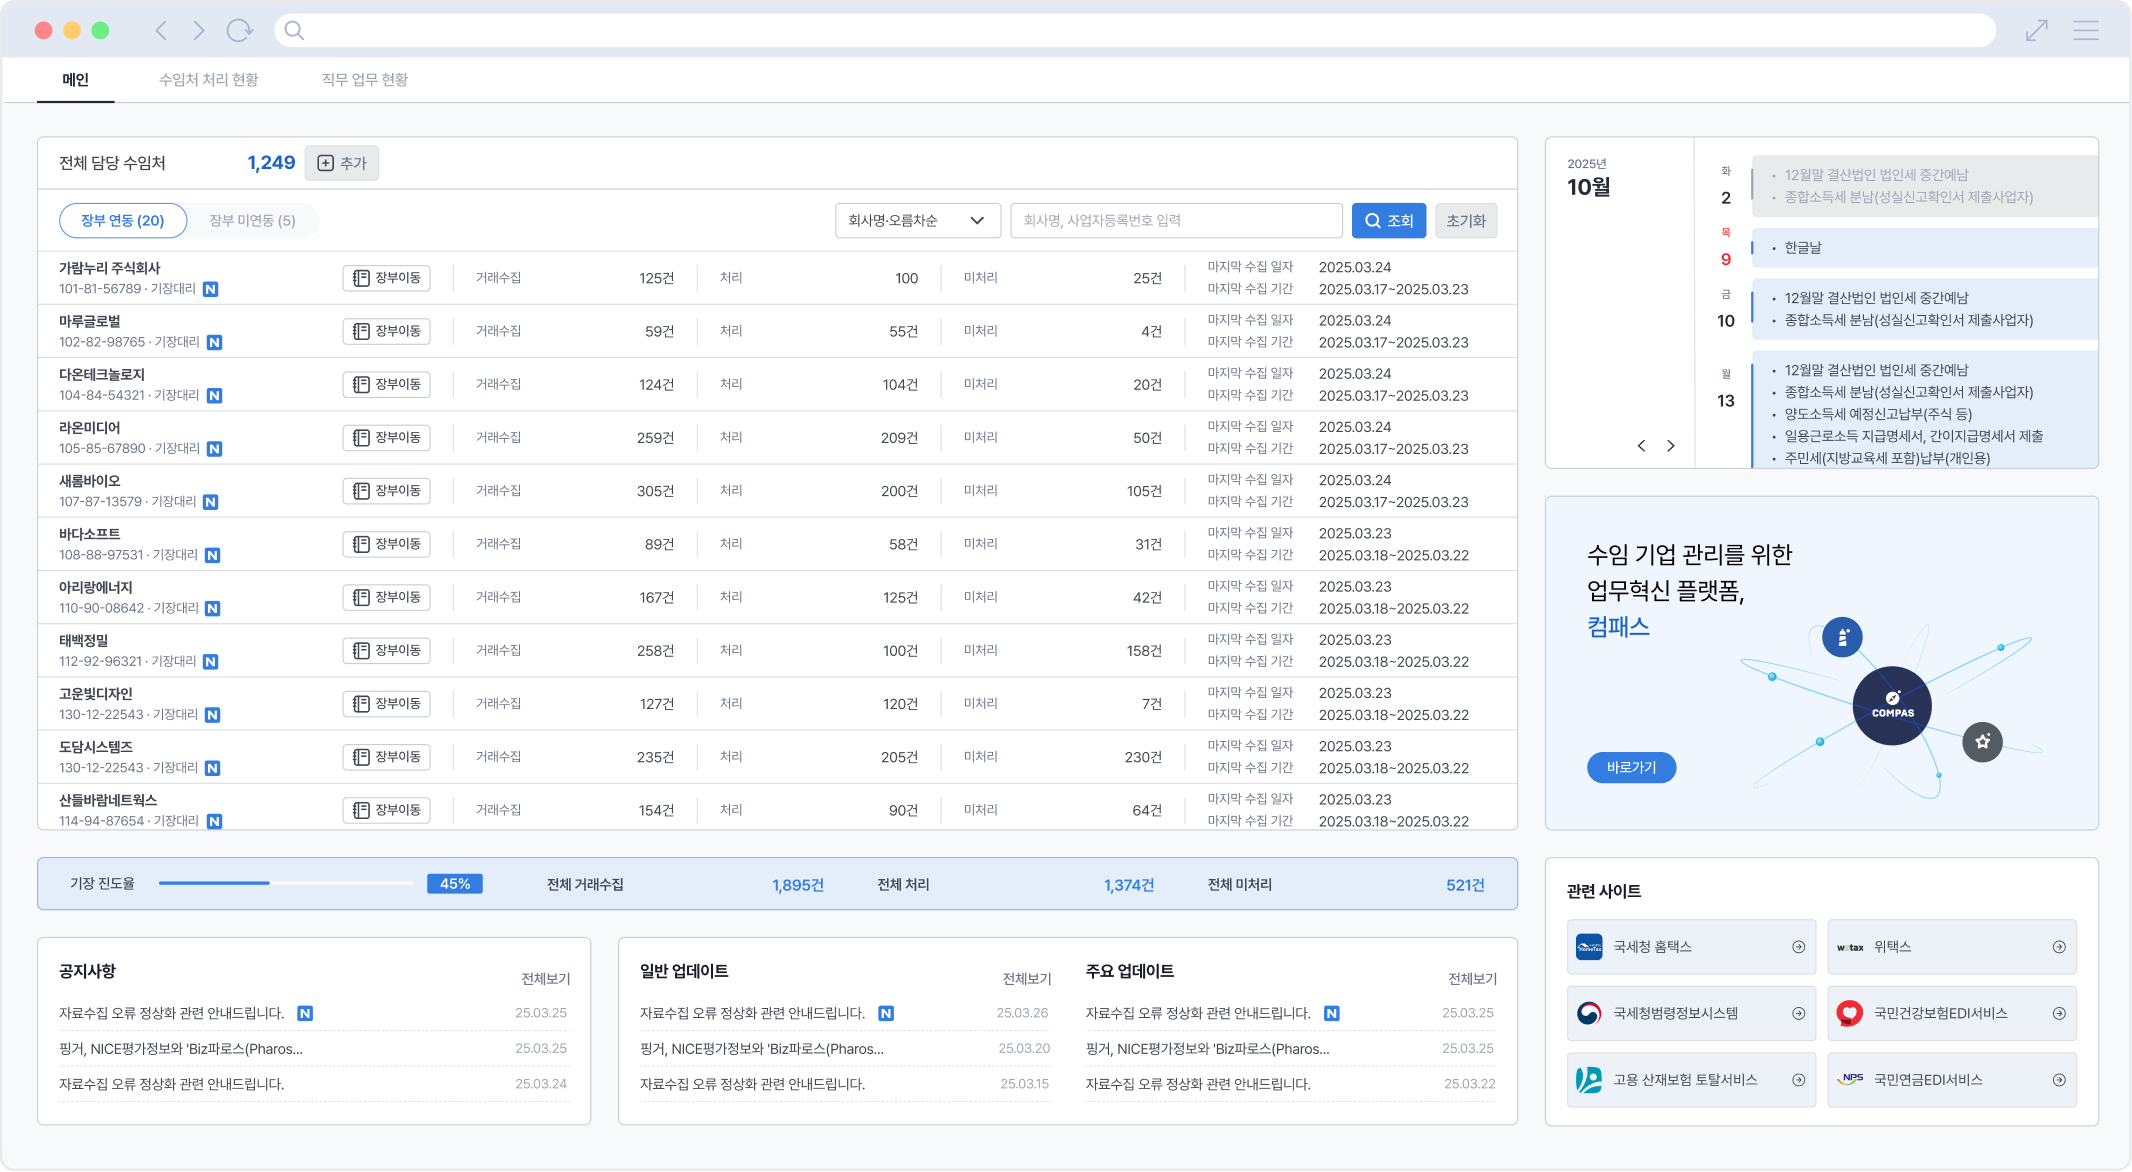Open the 도담시스템즈 client name
The width and height of the screenshot is (2132, 1172).
click(96, 747)
